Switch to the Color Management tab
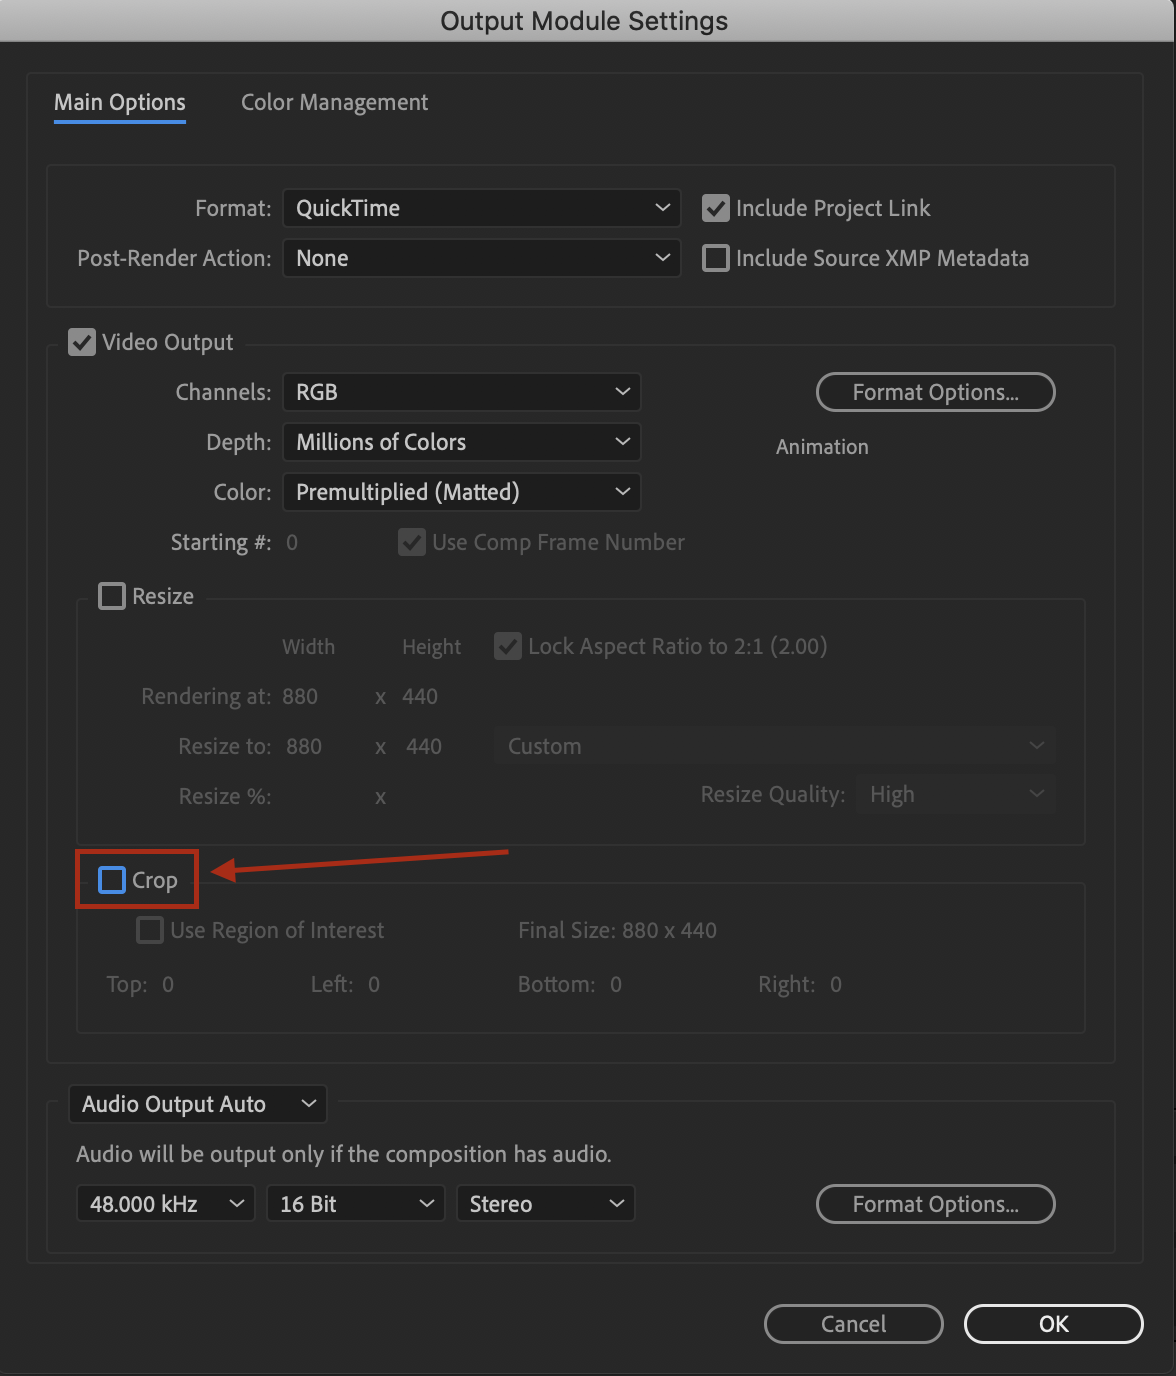Image resolution: width=1176 pixels, height=1376 pixels. [x=334, y=102]
